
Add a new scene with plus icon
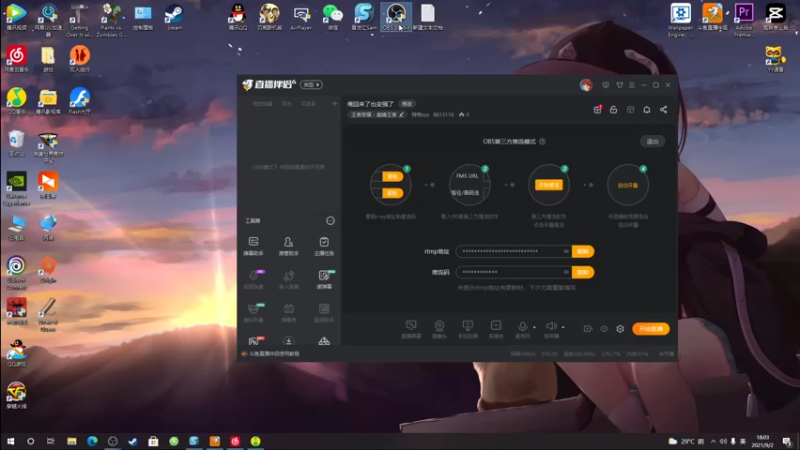(x=334, y=104)
